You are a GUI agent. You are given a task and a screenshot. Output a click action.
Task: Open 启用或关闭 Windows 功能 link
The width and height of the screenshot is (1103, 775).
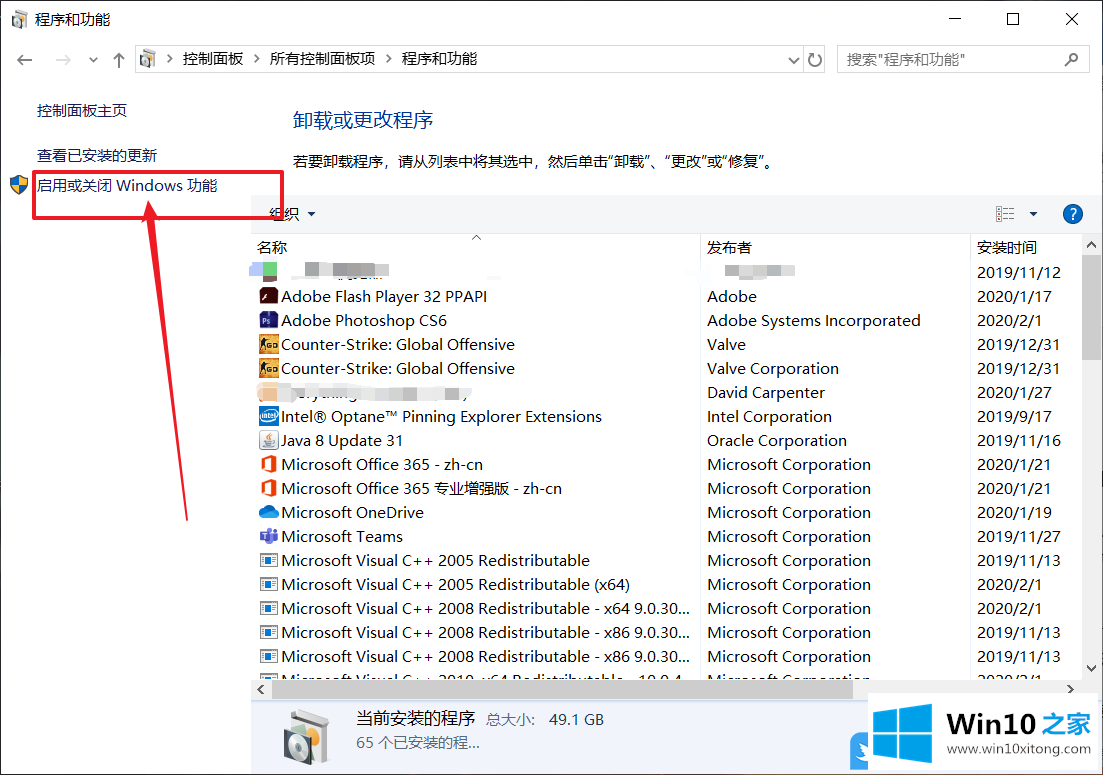tap(127, 186)
